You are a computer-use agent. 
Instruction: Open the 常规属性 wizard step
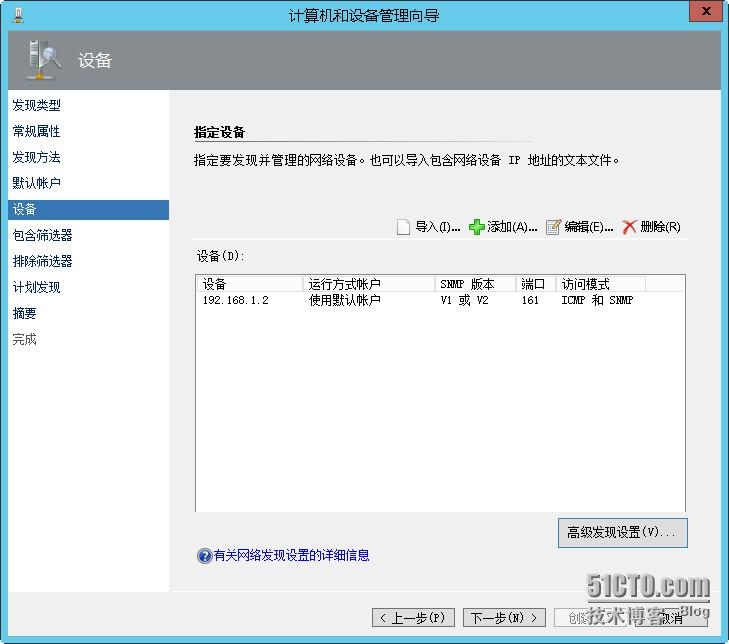[36, 132]
